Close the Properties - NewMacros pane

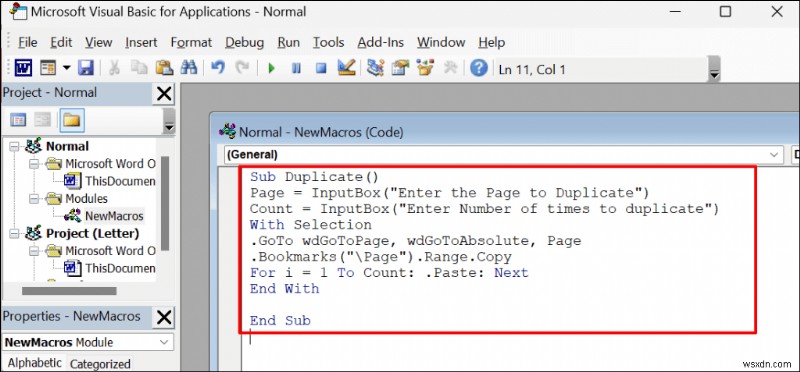164,317
